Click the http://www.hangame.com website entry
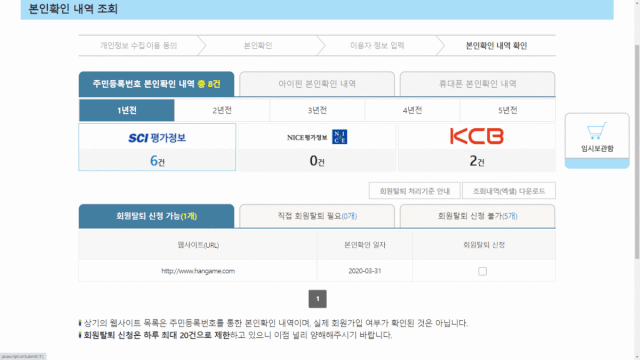Viewport: 640px width, 360px height. point(198,271)
